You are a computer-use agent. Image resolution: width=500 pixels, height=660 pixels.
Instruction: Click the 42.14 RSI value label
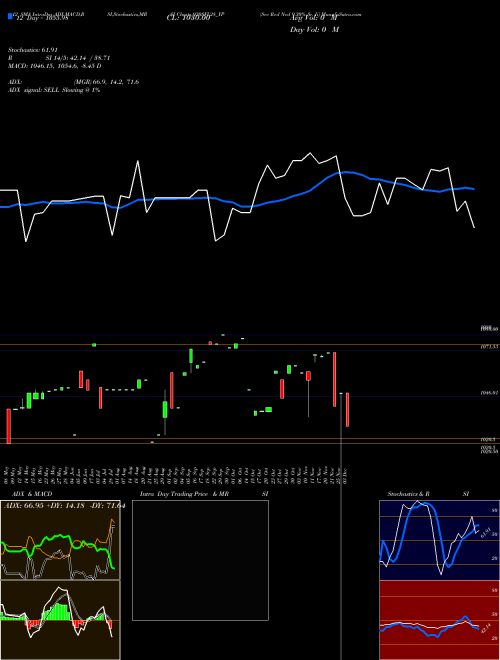pyautogui.click(x=485, y=628)
